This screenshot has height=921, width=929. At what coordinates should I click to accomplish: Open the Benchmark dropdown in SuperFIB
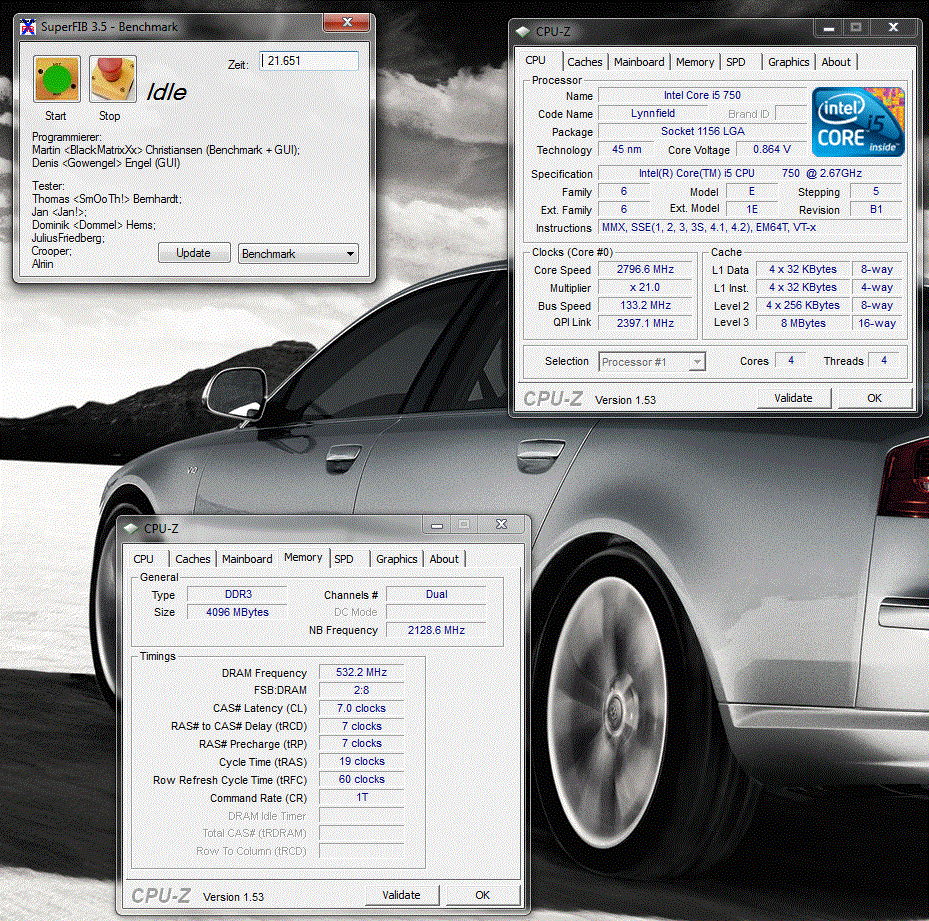(x=298, y=254)
